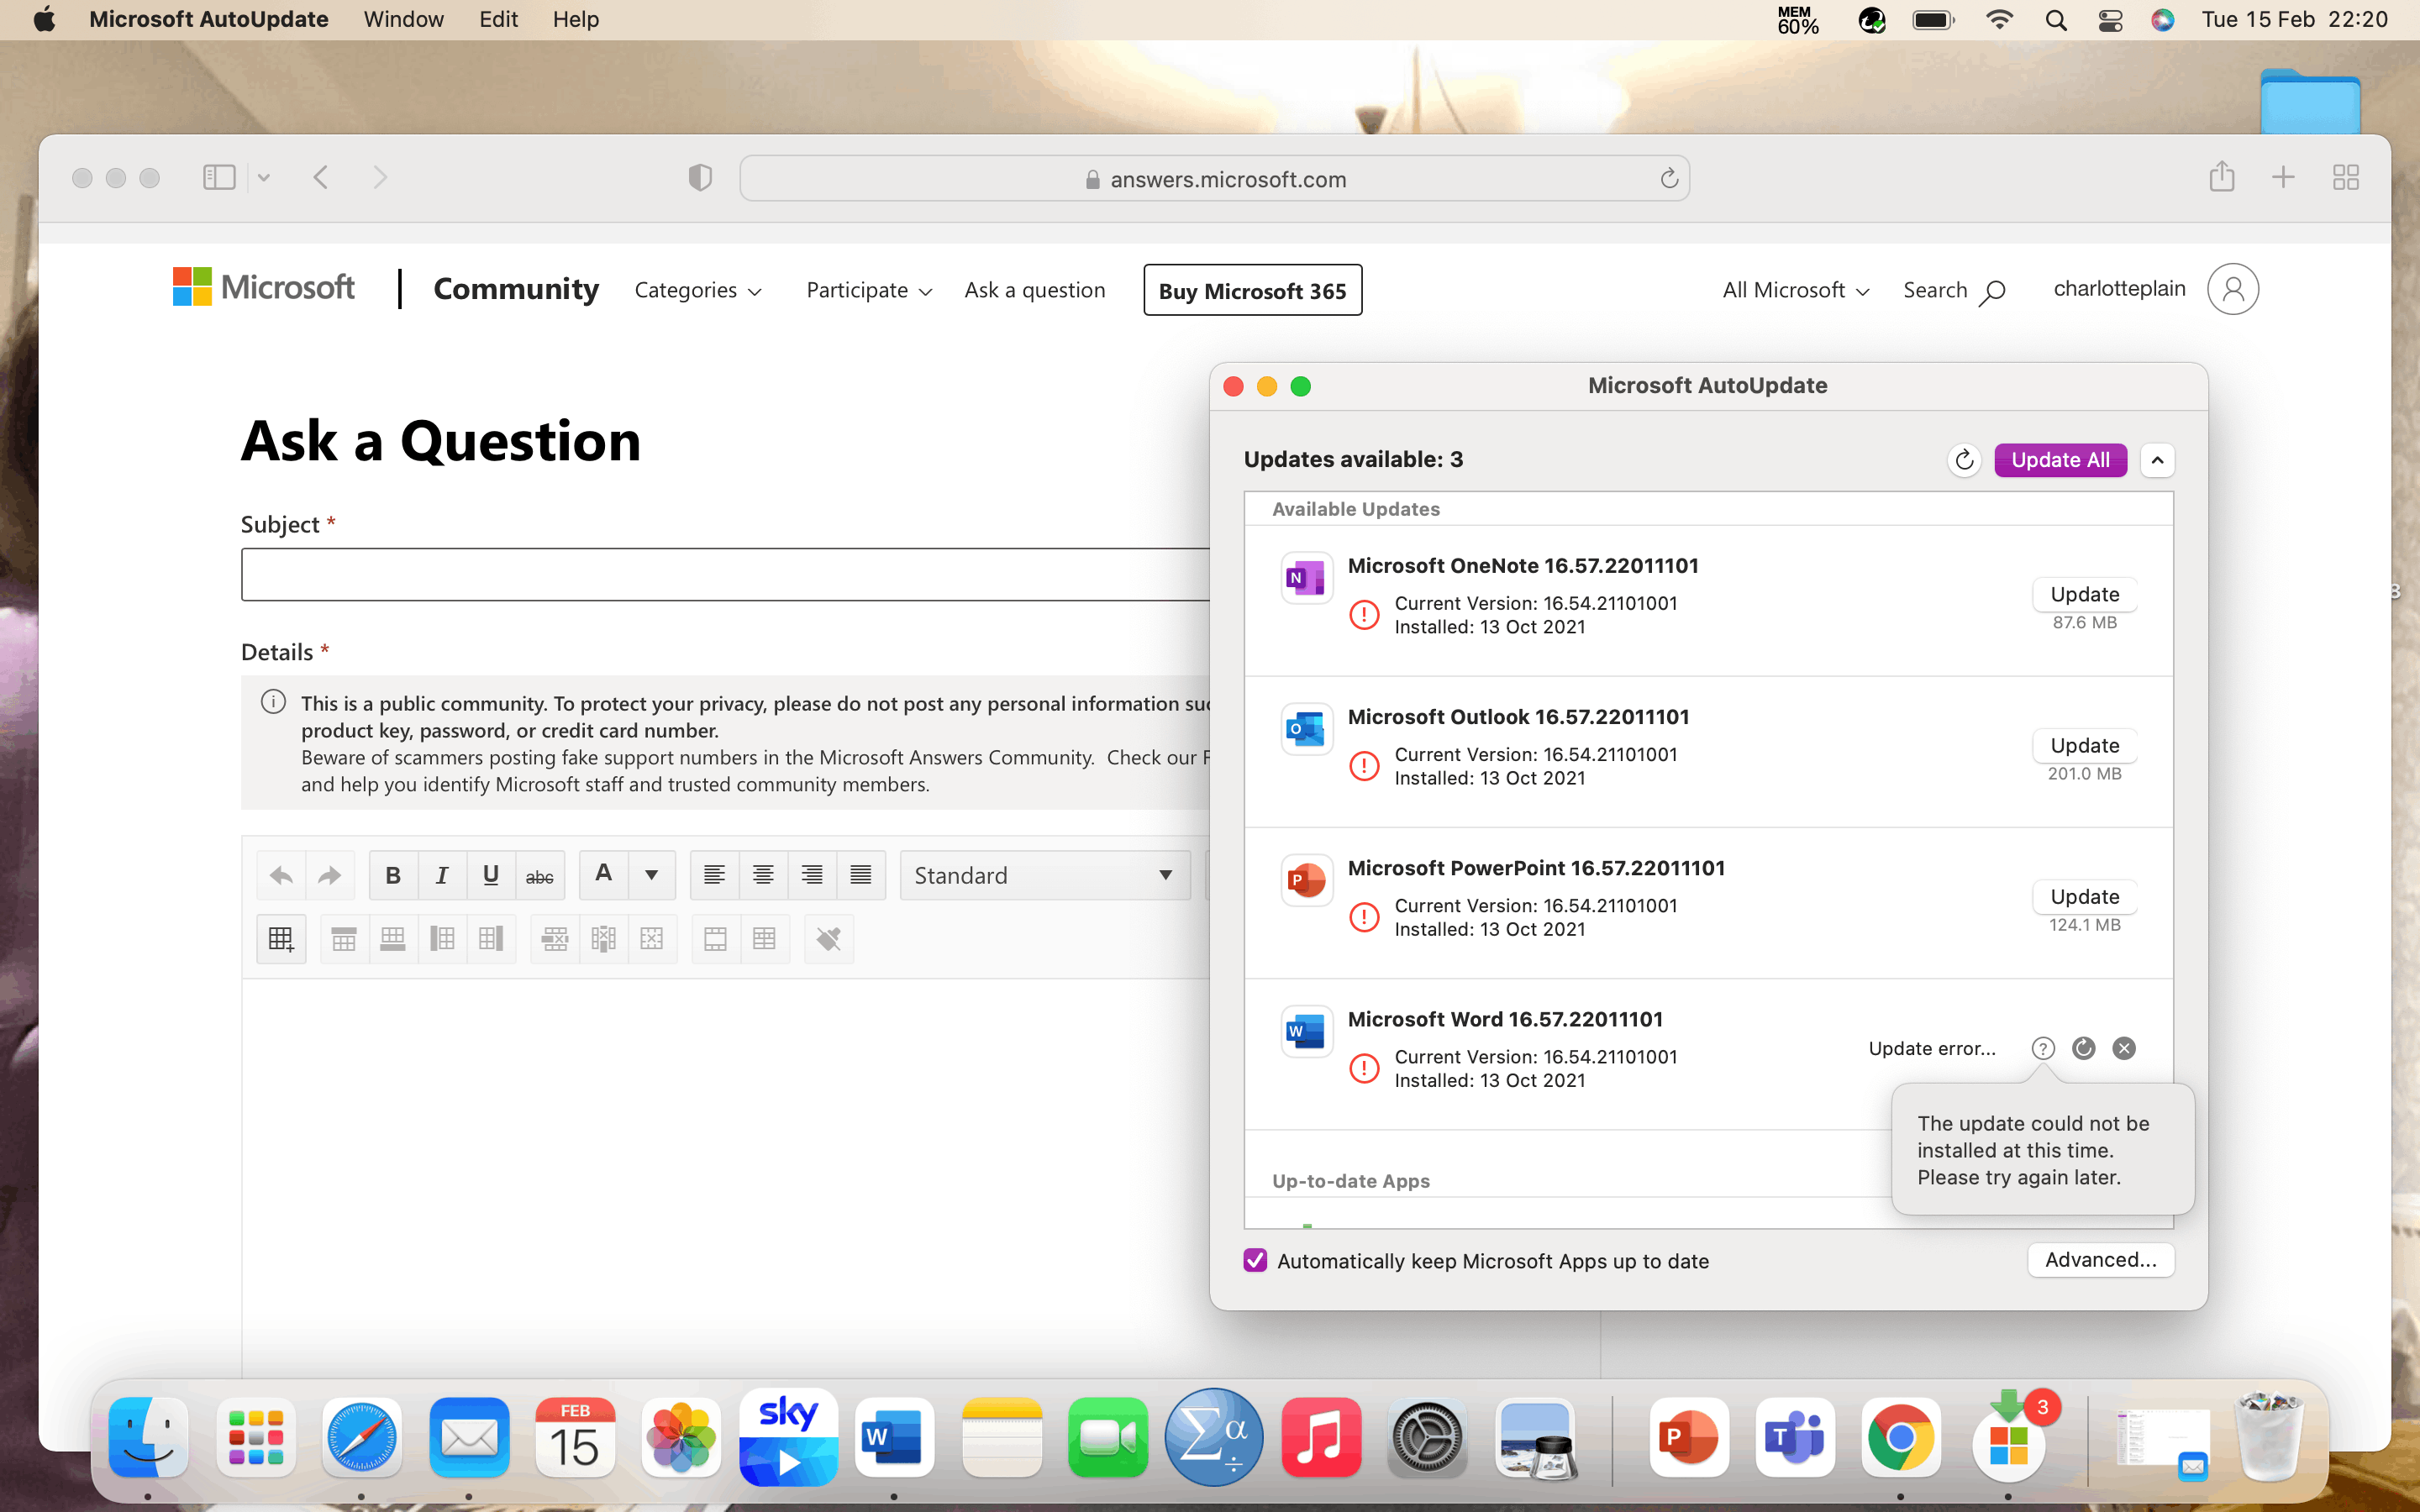Viewport: 2420px width, 1512px height.
Task: Click the font color A button
Action: coord(603,875)
